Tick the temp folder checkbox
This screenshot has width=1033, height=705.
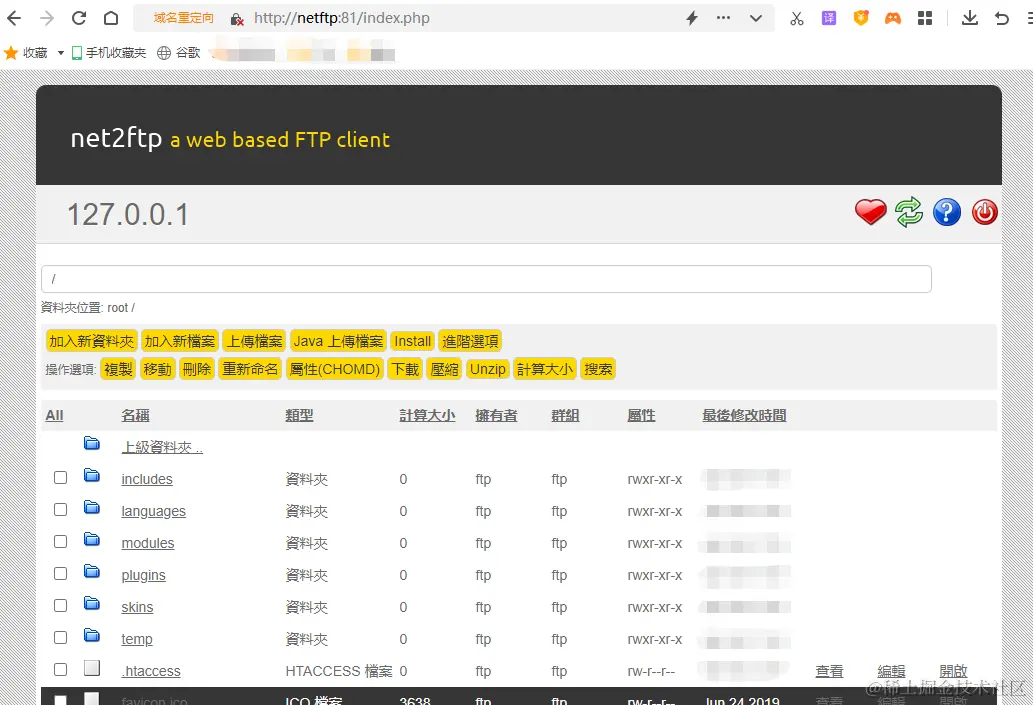tap(61, 638)
